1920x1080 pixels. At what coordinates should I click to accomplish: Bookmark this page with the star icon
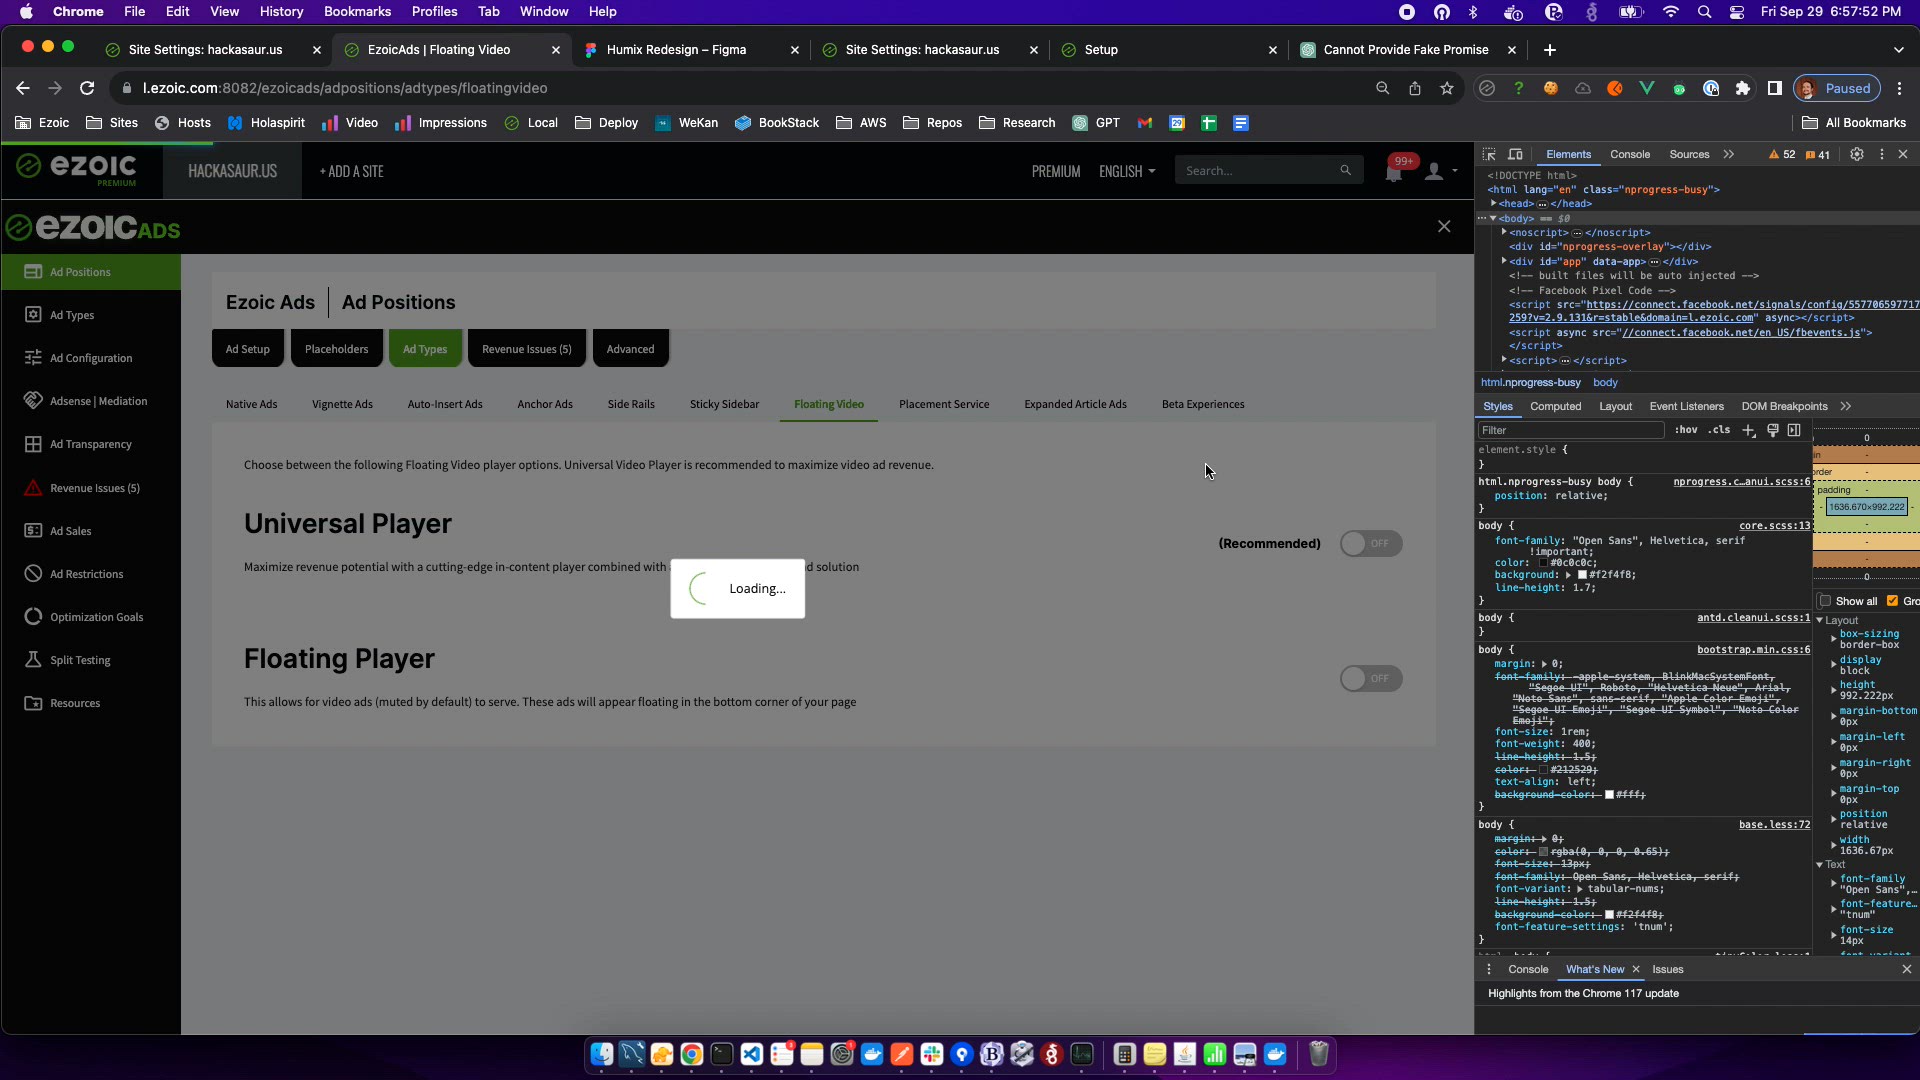(x=1447, y=88)
